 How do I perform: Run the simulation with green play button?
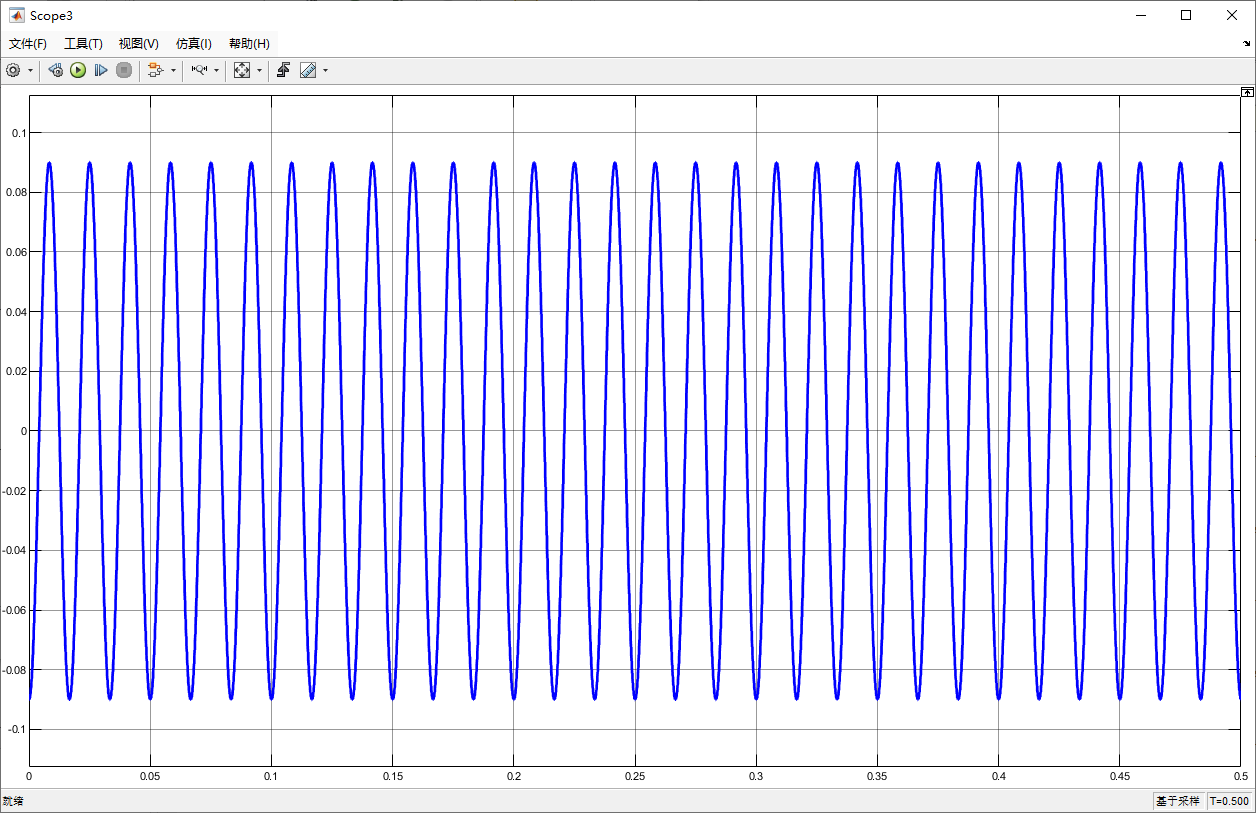tap(78, 70)
